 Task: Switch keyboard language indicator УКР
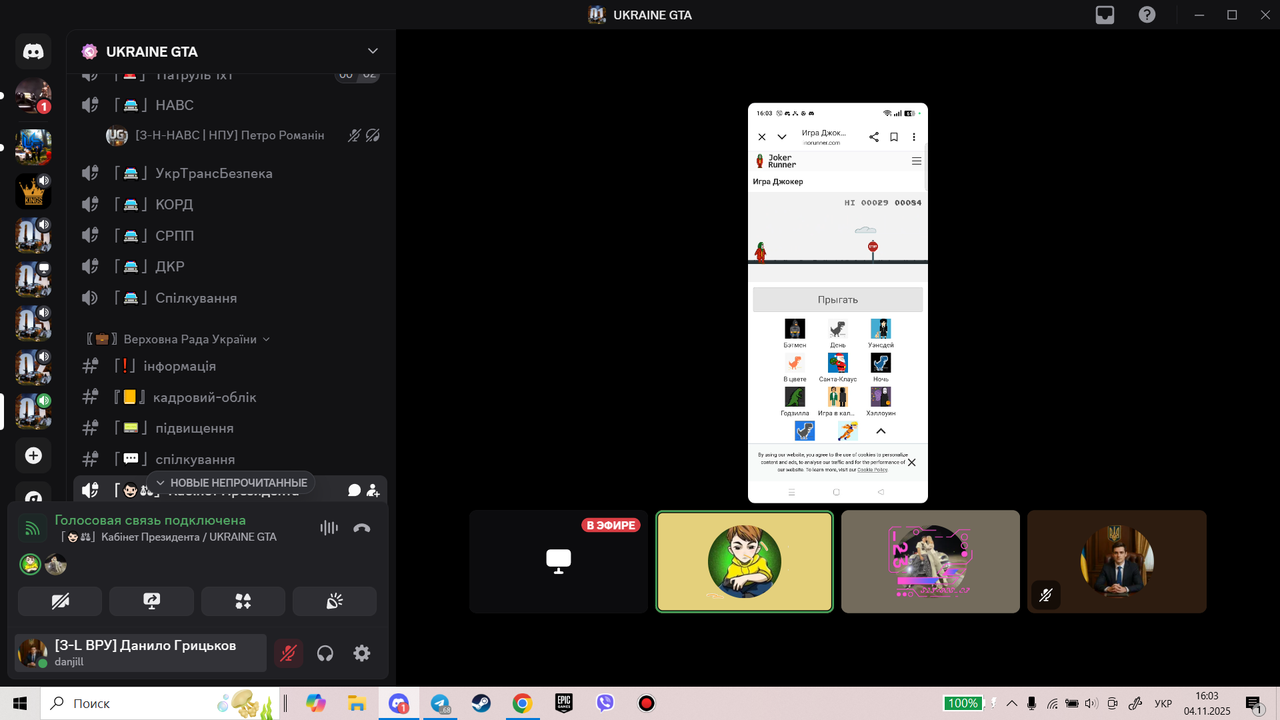[1163, 703]
